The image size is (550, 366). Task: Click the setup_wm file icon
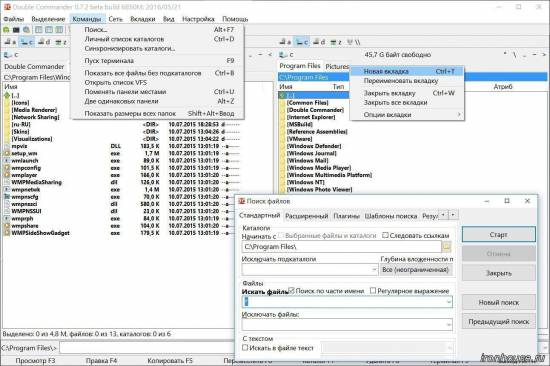tap(6, 153)
